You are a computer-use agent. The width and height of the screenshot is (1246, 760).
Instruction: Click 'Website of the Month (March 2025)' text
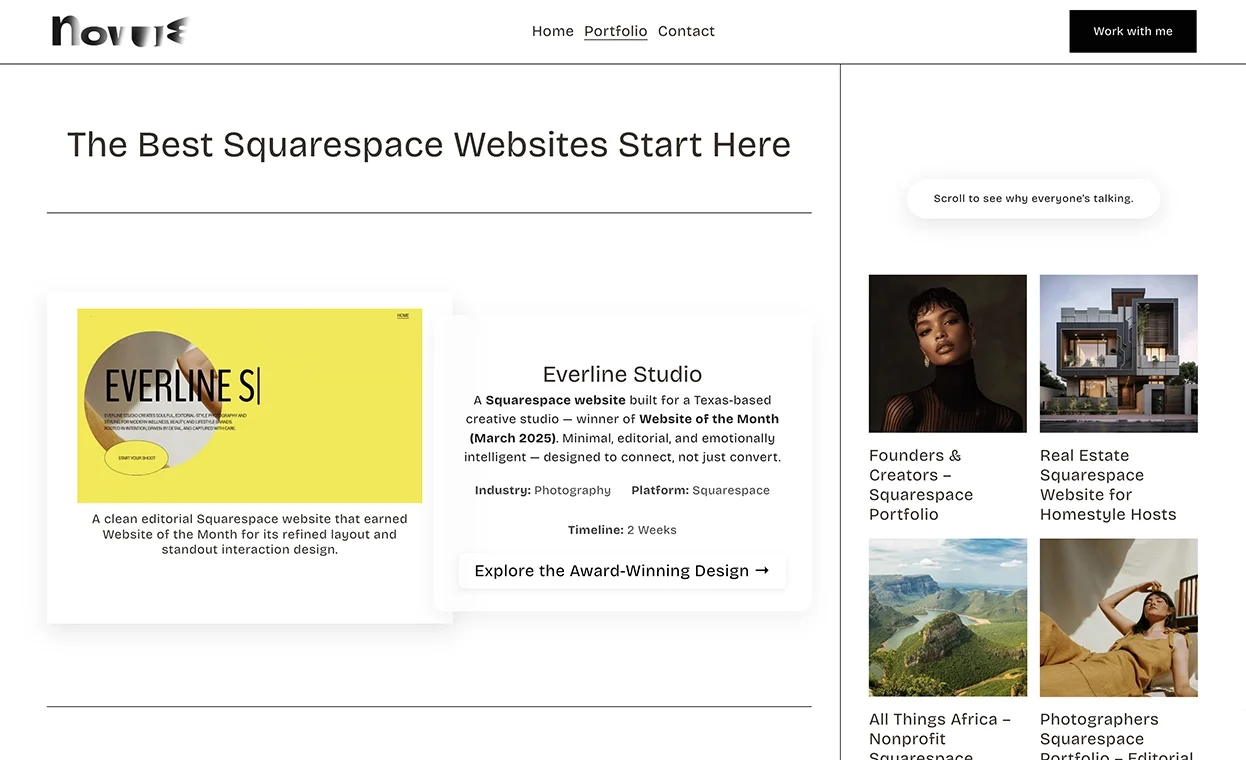tap(624, 428)
